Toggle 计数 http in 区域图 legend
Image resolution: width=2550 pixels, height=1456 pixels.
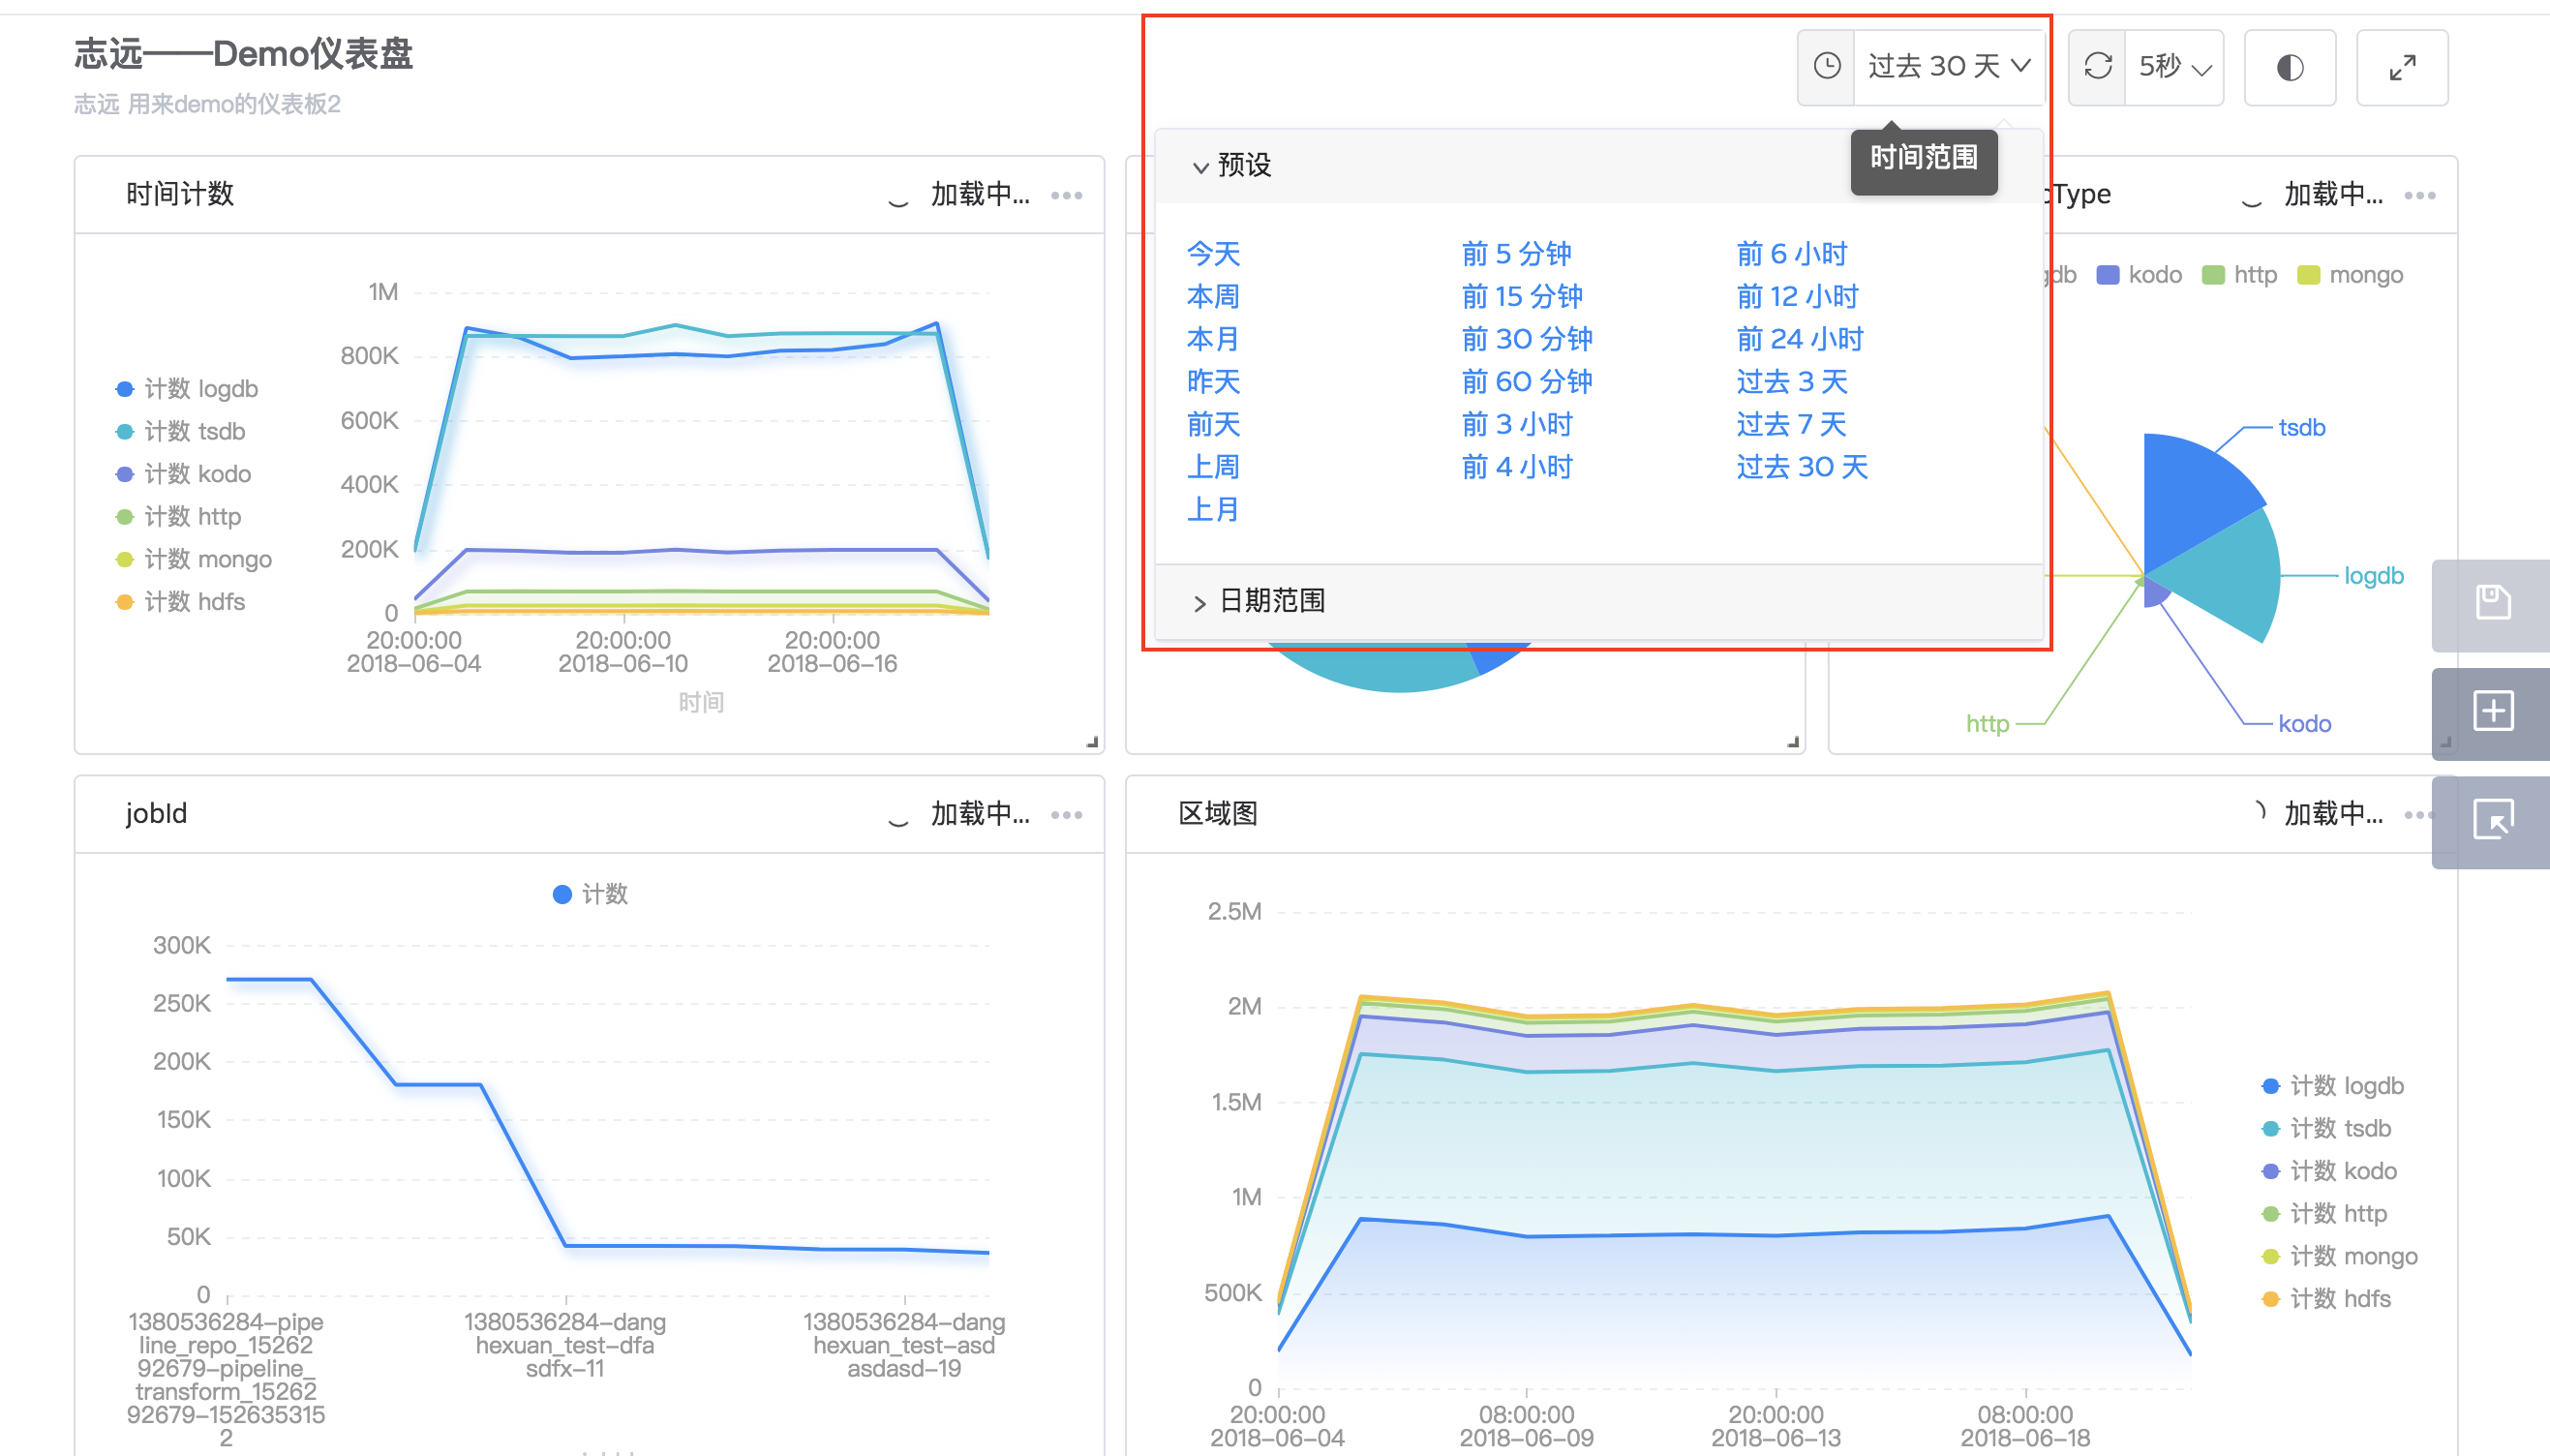2325,1214
